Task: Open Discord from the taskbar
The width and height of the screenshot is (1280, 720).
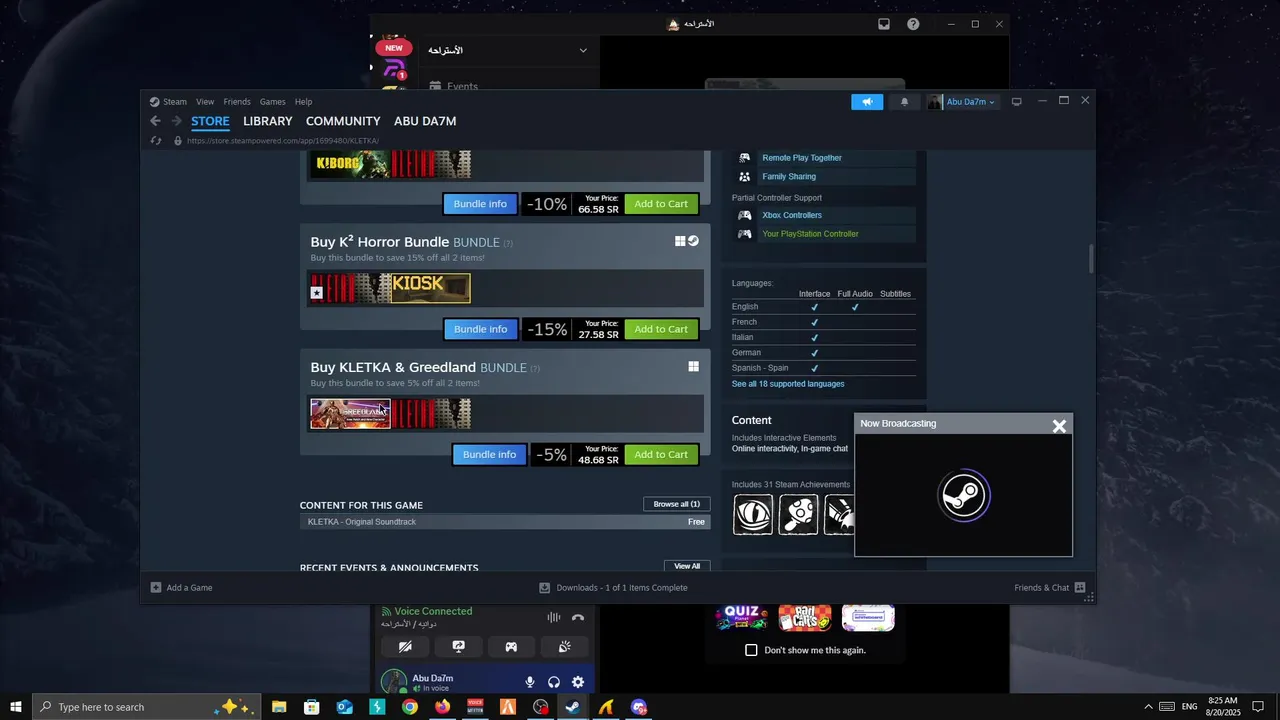Action: (639, 707)
